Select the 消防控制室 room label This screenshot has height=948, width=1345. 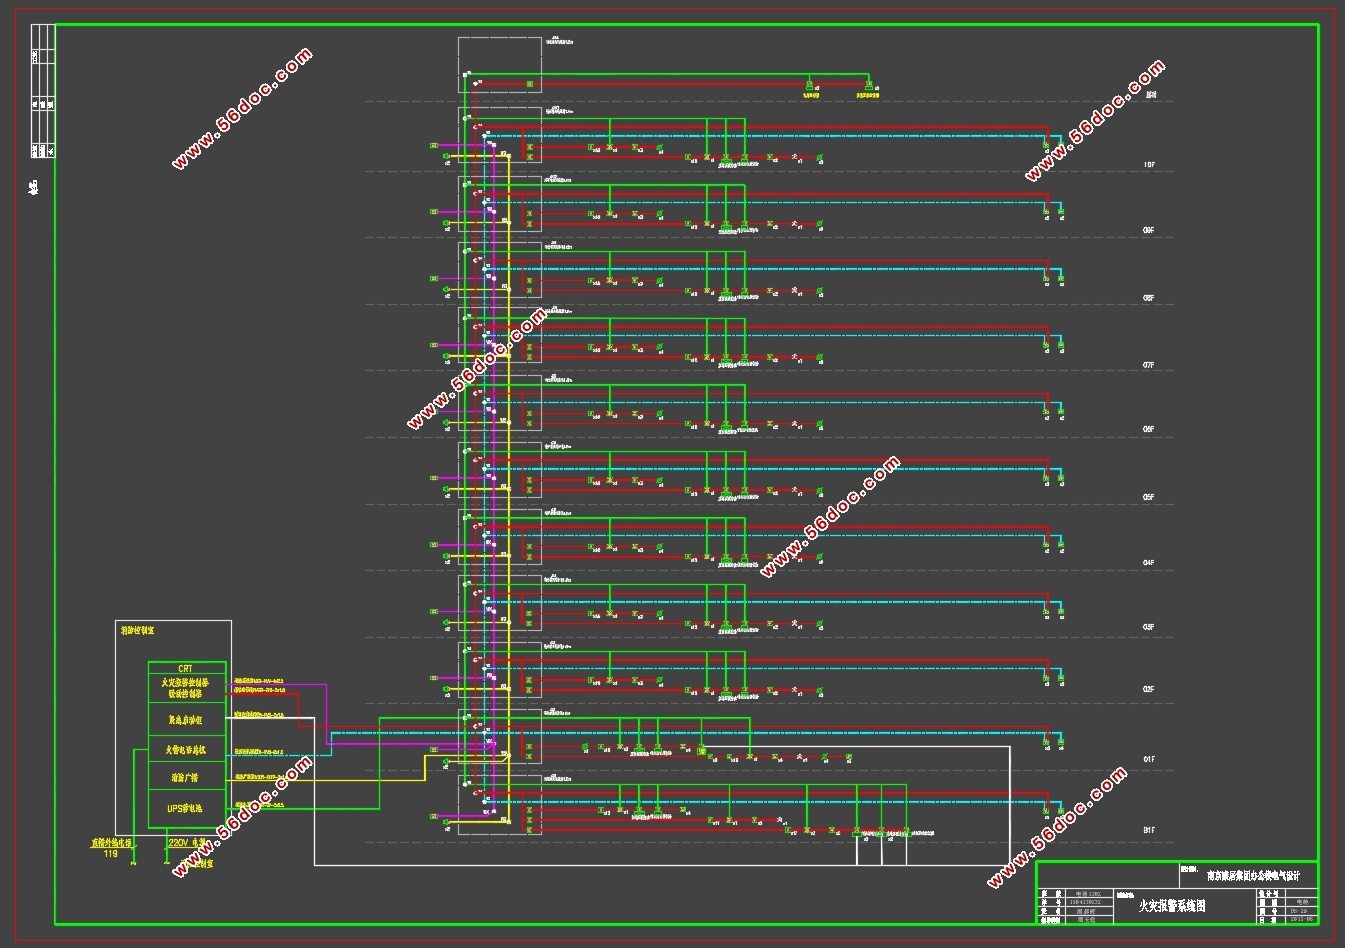point(137,631)
